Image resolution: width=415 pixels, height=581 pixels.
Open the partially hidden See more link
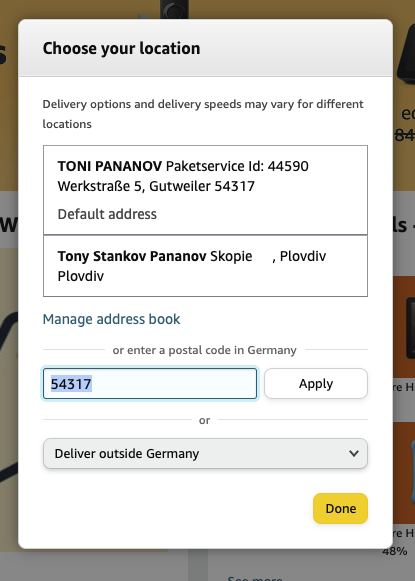coord(255,578)
